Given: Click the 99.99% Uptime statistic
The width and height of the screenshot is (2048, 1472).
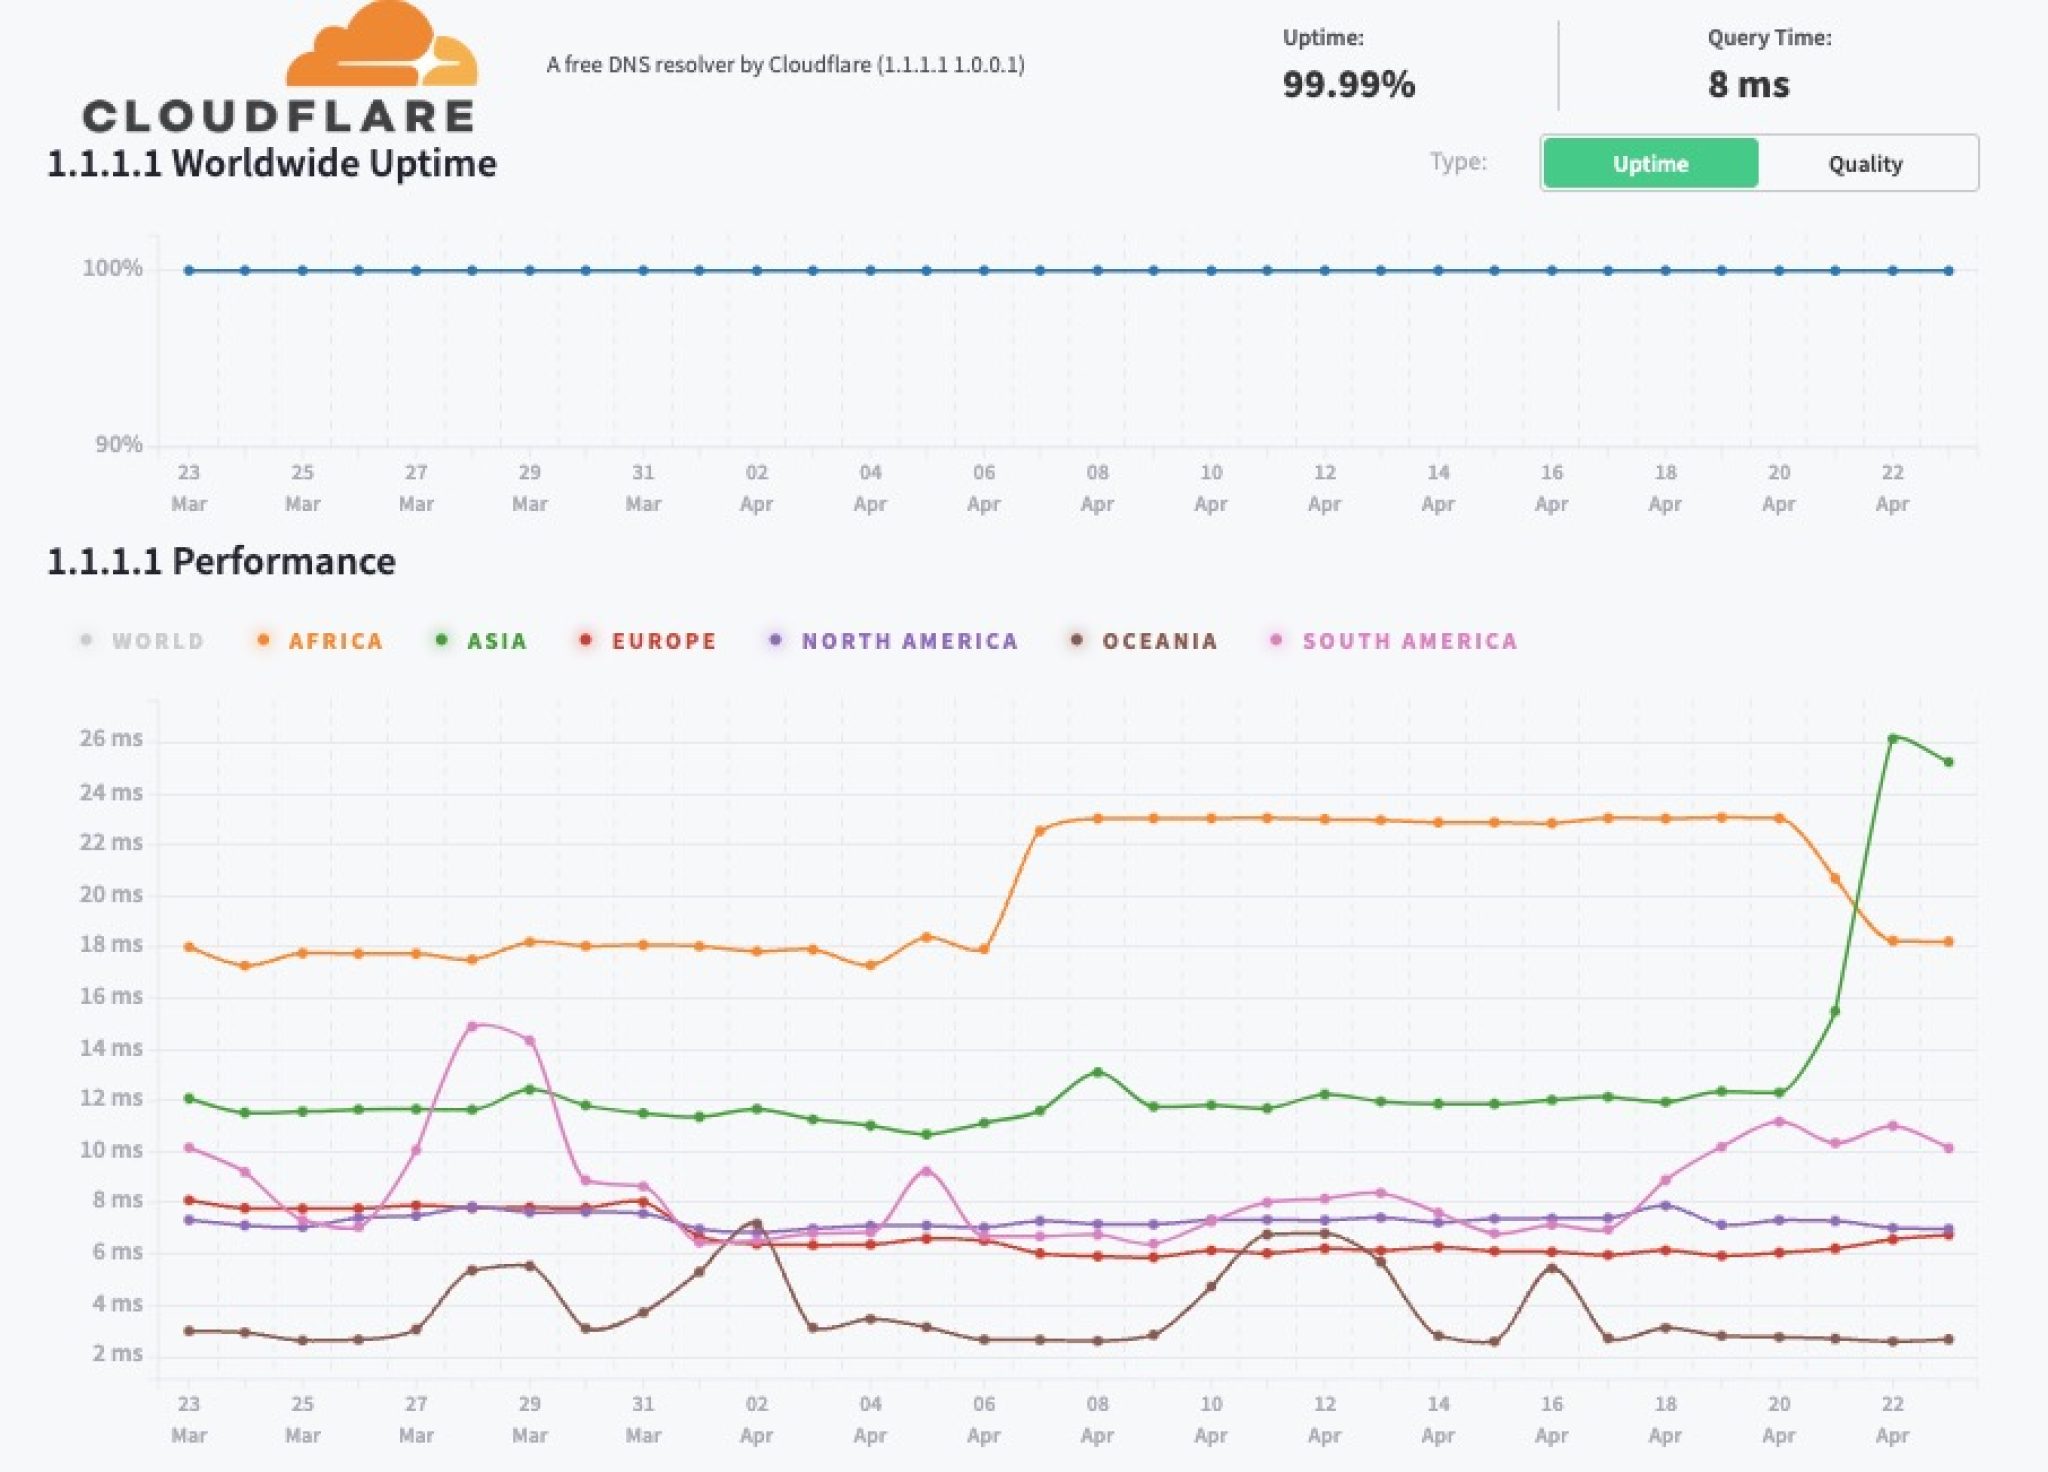Looking at the screenshot, I should [1349, 85].
